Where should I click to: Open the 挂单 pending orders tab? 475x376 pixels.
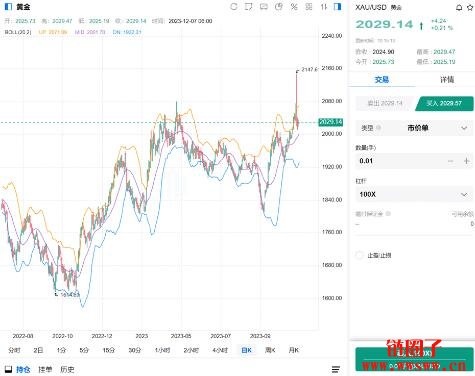click(x=45, y=369)
